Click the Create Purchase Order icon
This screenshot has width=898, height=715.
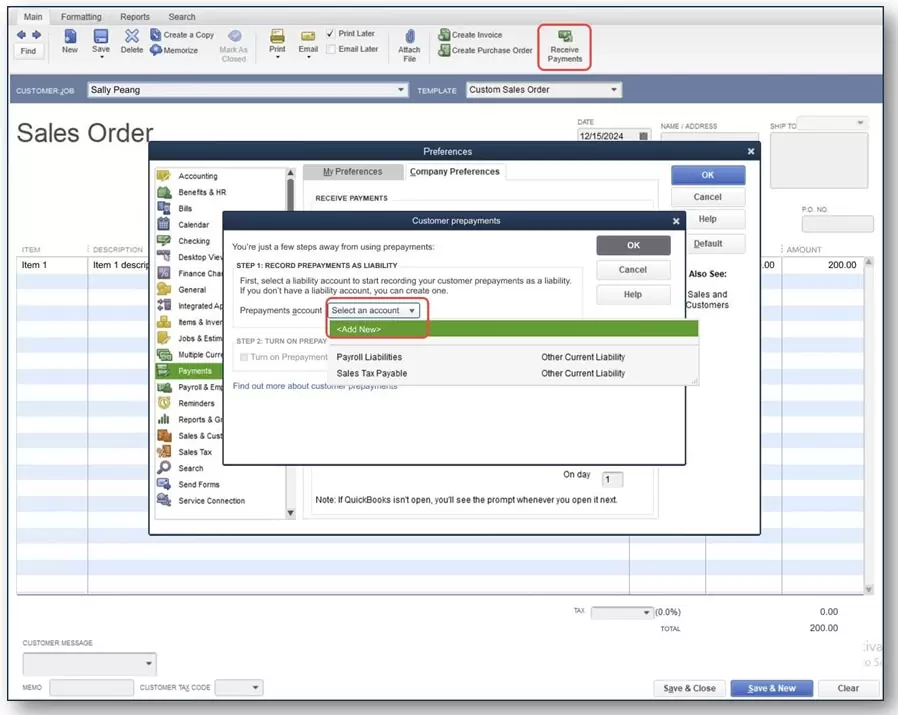[x=444, y=50]
